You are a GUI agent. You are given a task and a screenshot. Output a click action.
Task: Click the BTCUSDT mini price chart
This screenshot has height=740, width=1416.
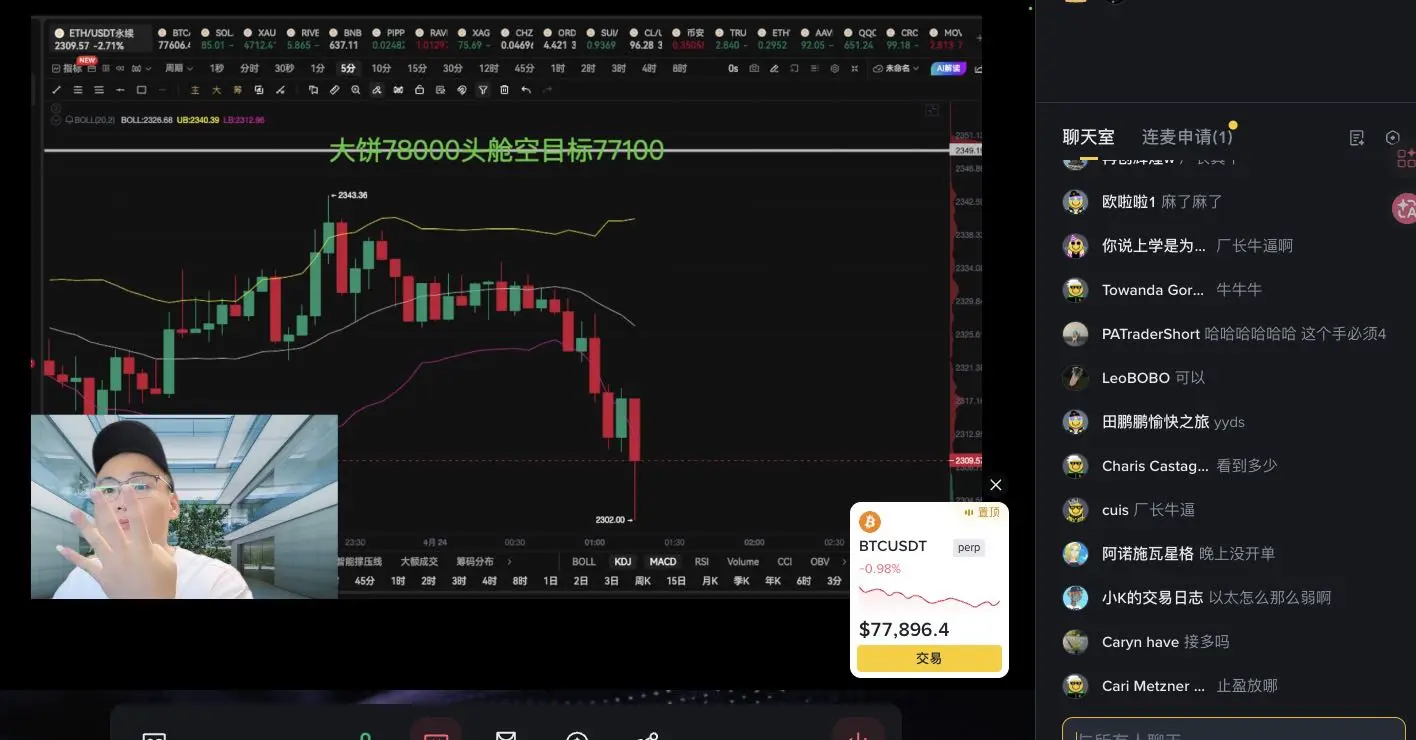[x=929, y=598]
